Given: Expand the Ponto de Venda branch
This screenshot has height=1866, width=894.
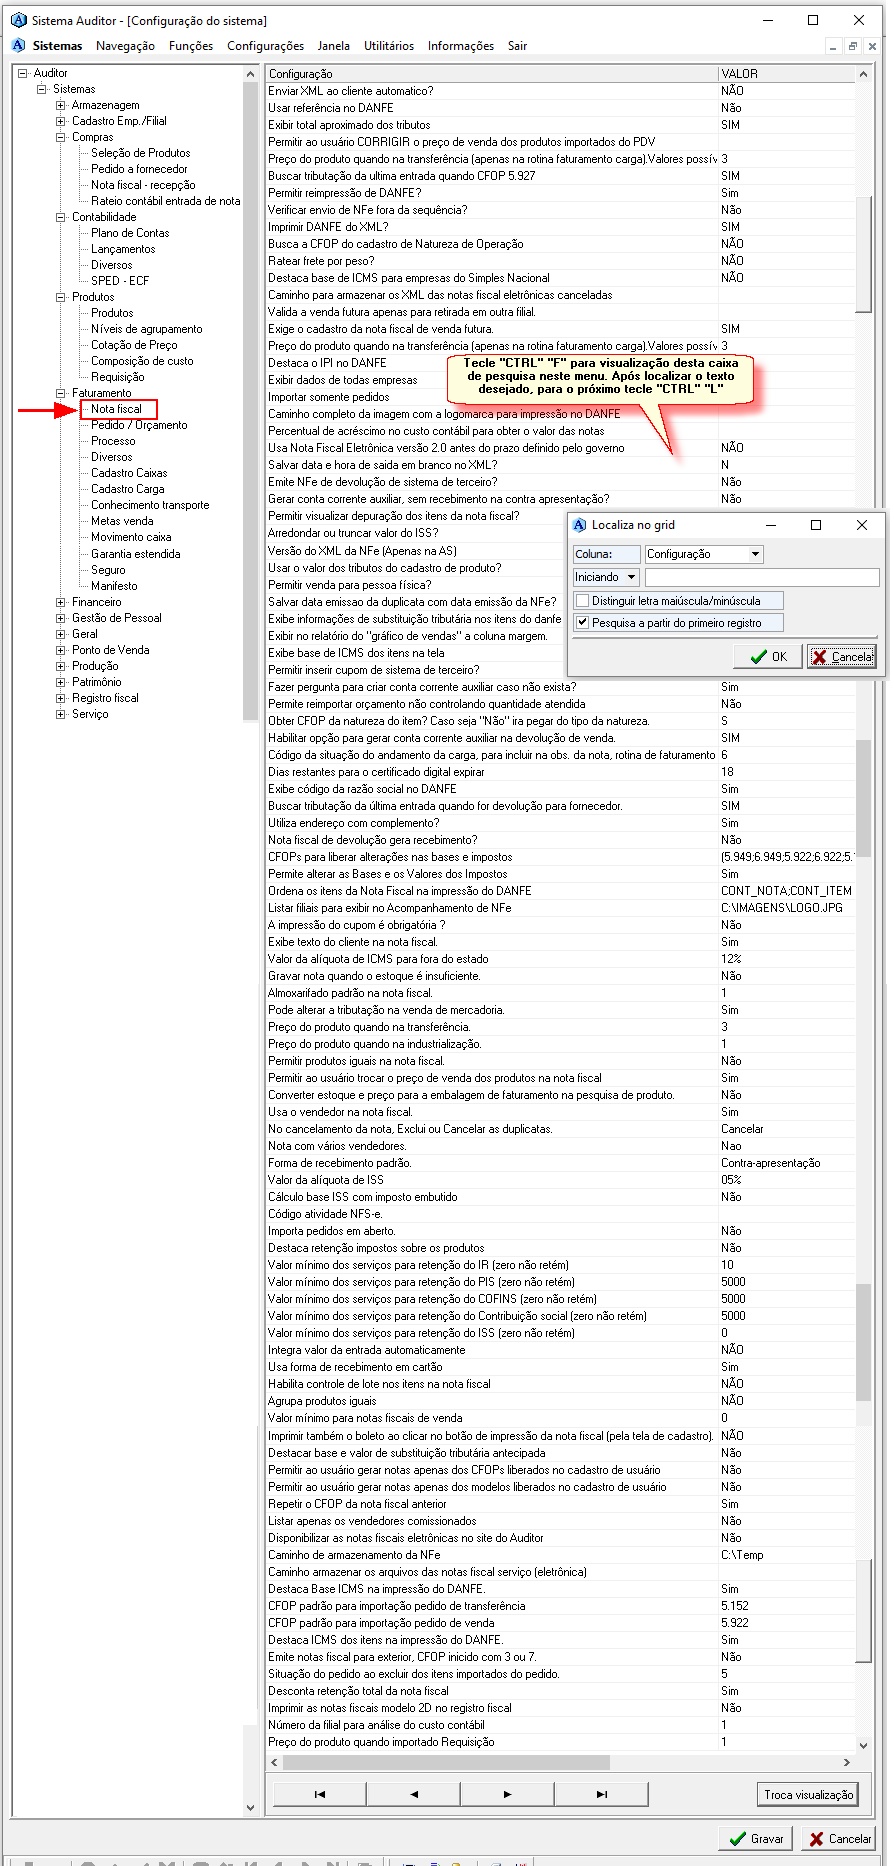Looking at the screenshot, I should click(x=61, y=650).
